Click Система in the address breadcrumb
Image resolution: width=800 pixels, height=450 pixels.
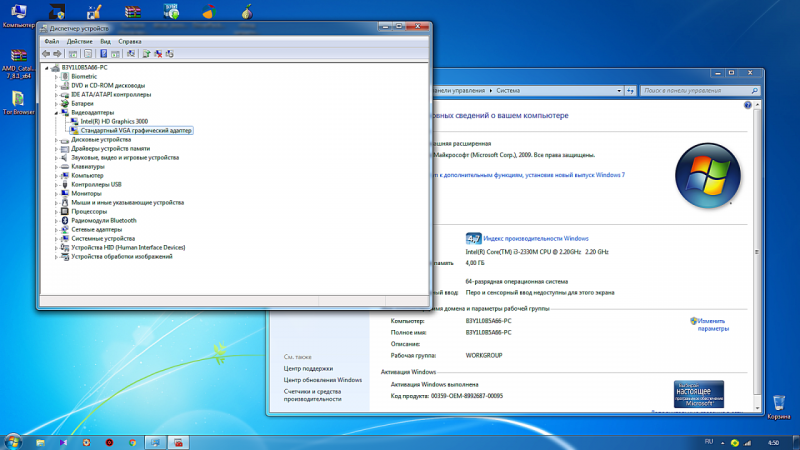click(x=508, y=91)
